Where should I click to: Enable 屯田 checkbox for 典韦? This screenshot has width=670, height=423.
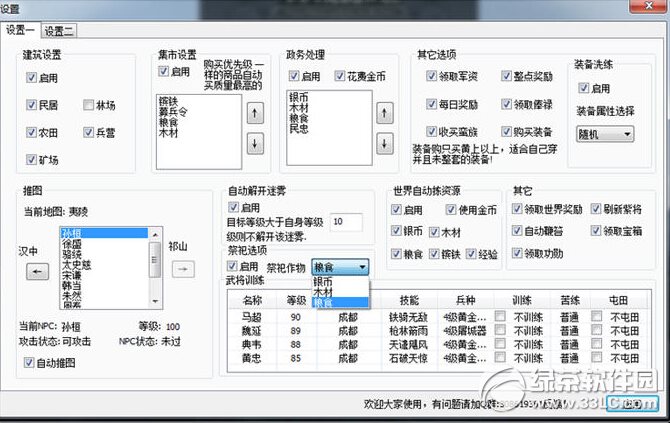(597, 344)
